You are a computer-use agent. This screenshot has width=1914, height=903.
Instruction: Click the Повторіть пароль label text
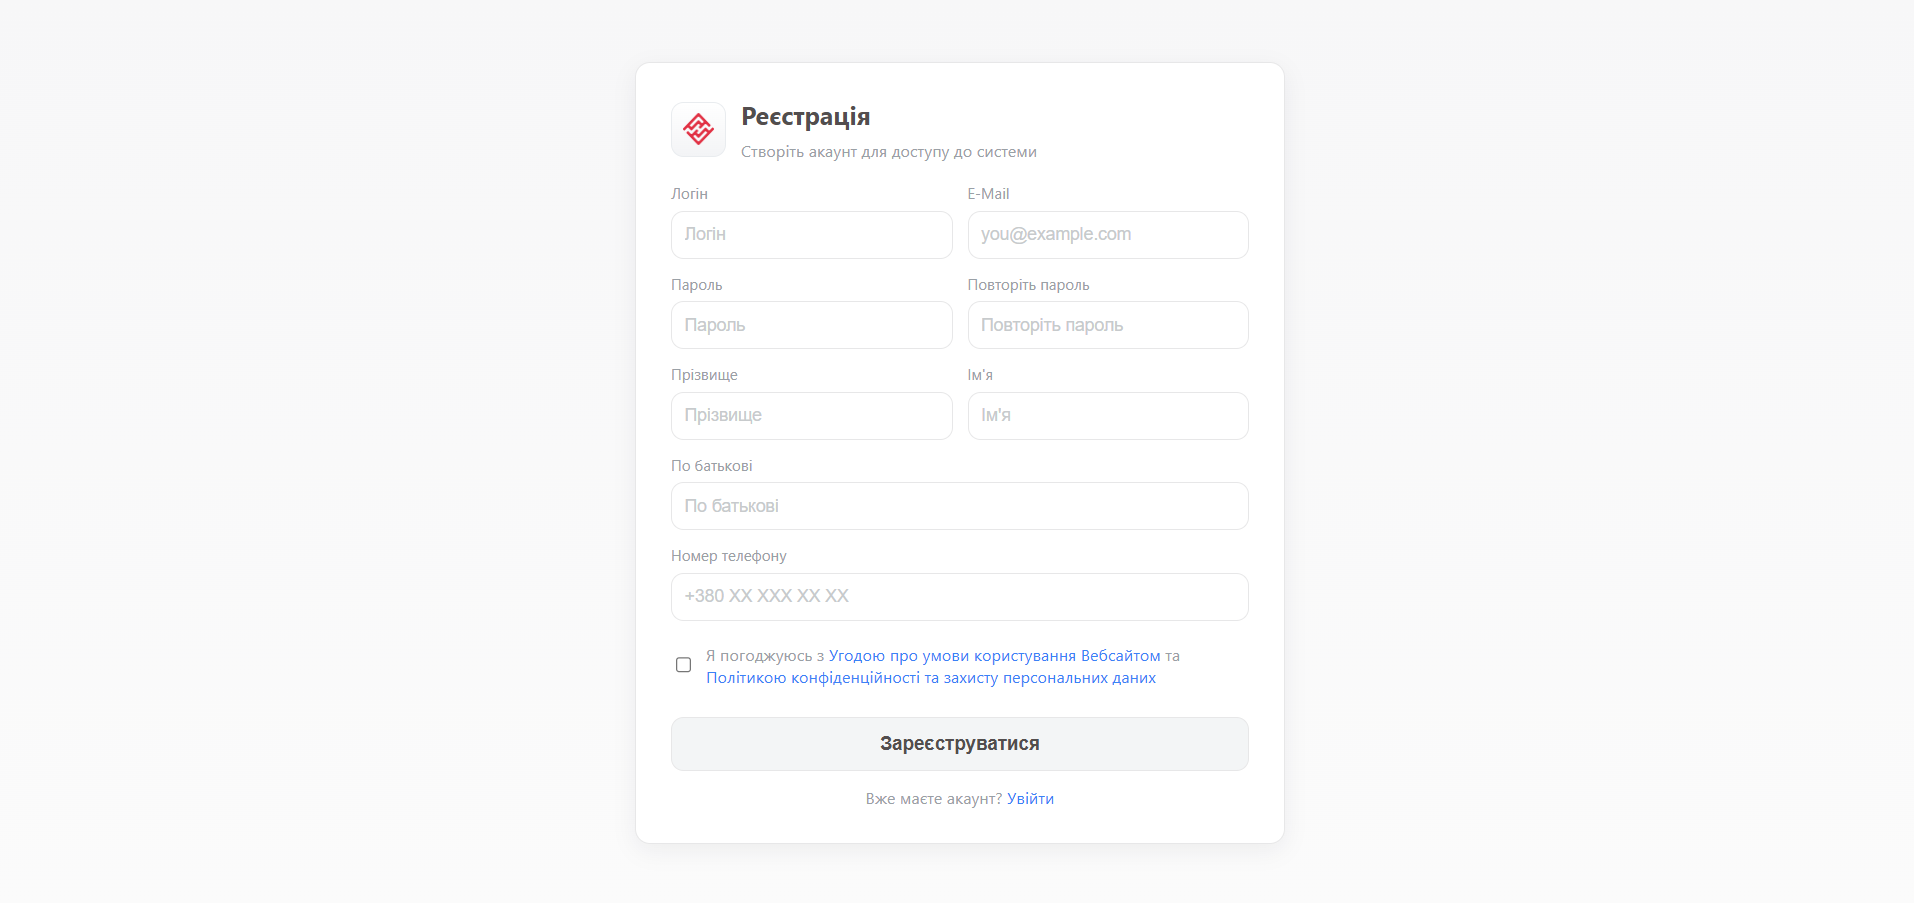coord(1028,285)
